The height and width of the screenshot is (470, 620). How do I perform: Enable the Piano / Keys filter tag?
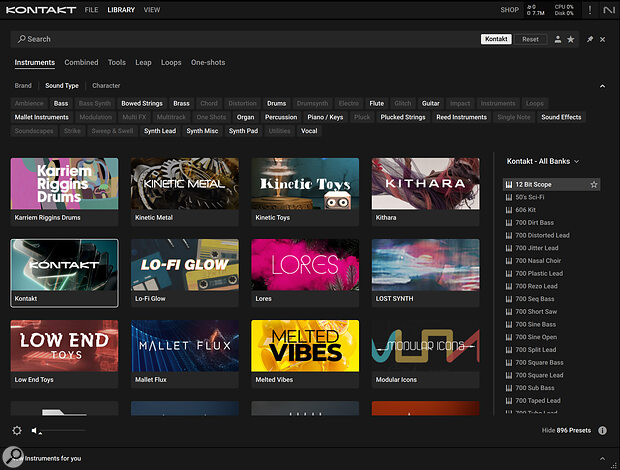[325, 117]
